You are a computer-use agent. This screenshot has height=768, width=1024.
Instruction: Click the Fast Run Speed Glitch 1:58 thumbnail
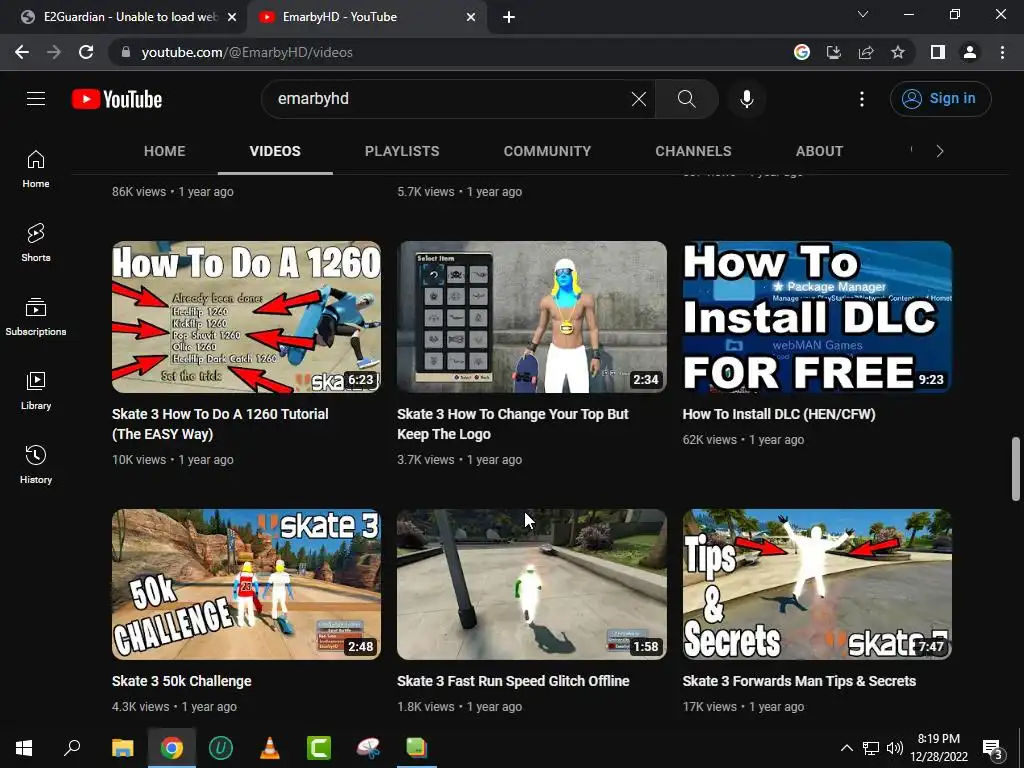pos(532,584)
